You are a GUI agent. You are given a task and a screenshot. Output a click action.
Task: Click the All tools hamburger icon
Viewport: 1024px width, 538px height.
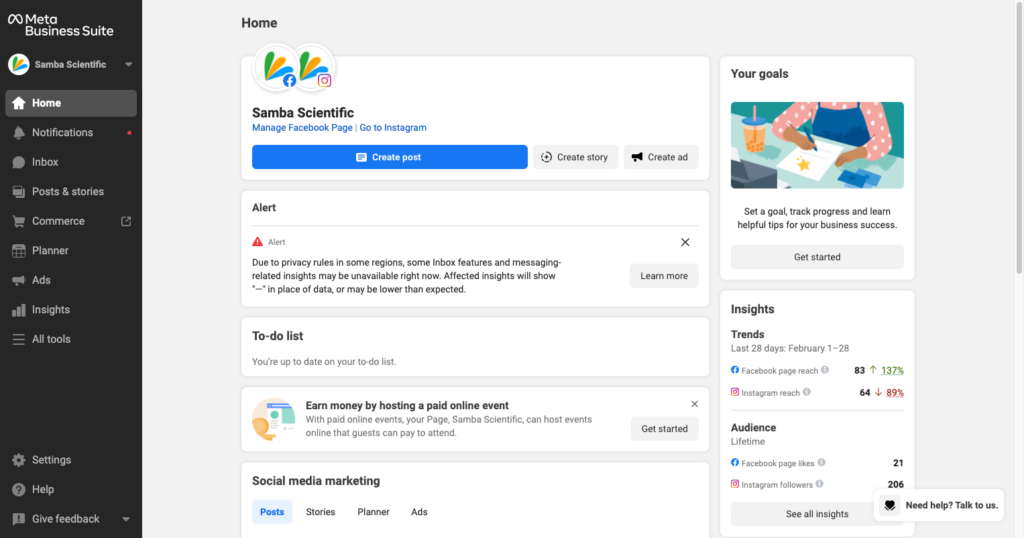tap(18, 339)
